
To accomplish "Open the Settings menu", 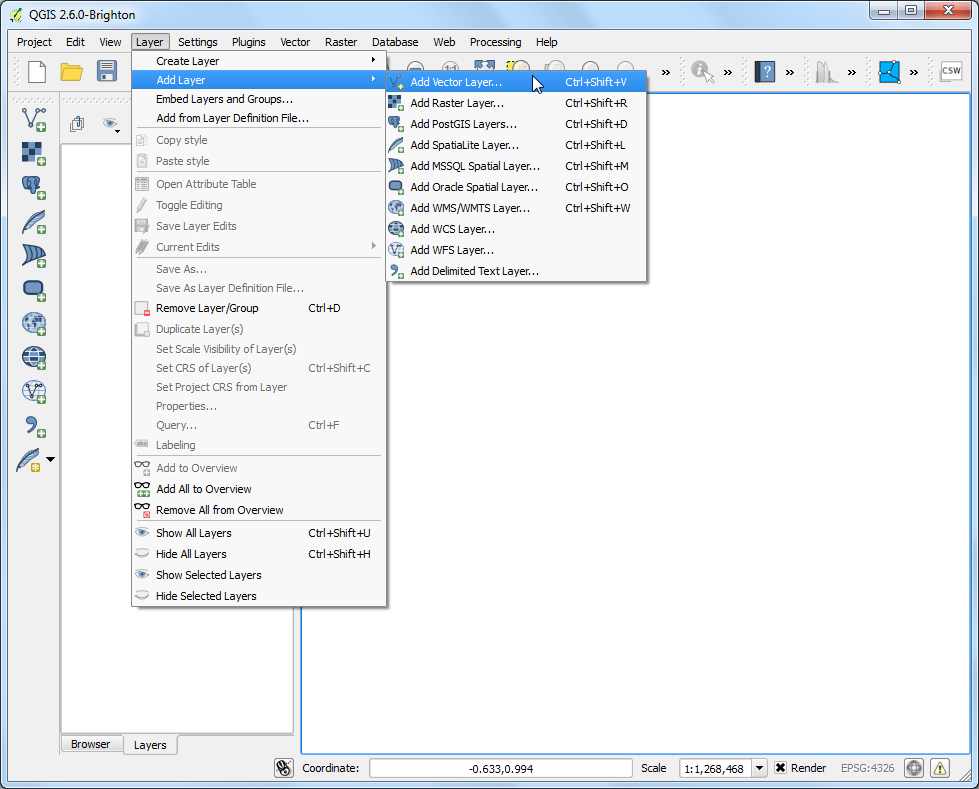I will click(x=197, y=42).
